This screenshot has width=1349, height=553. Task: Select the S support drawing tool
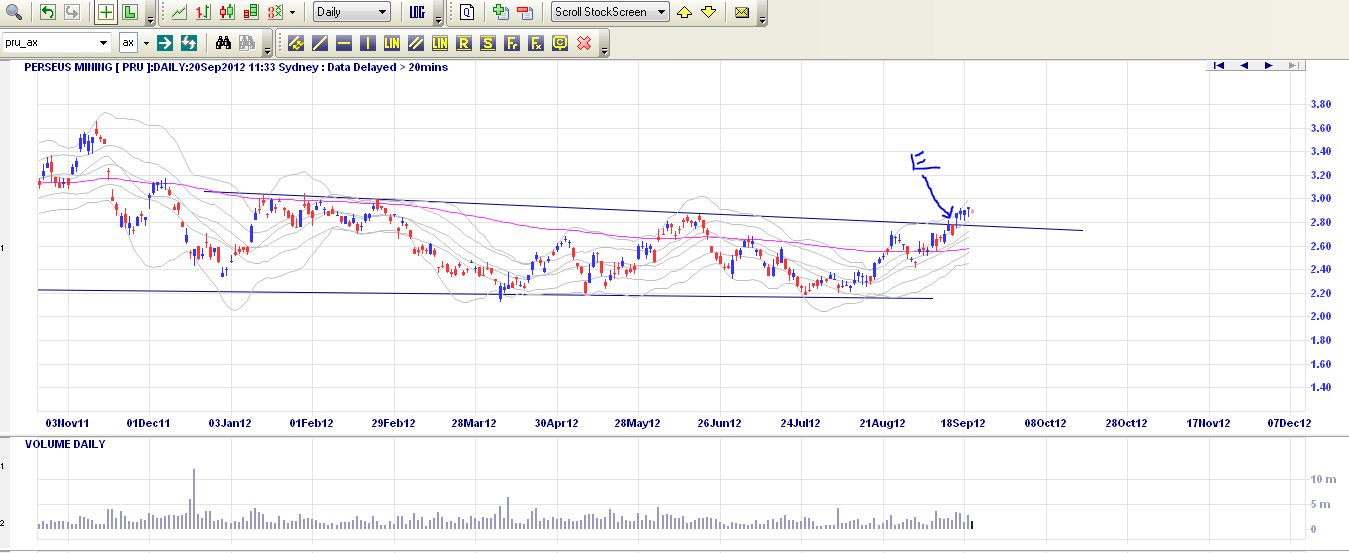point(488,43)
